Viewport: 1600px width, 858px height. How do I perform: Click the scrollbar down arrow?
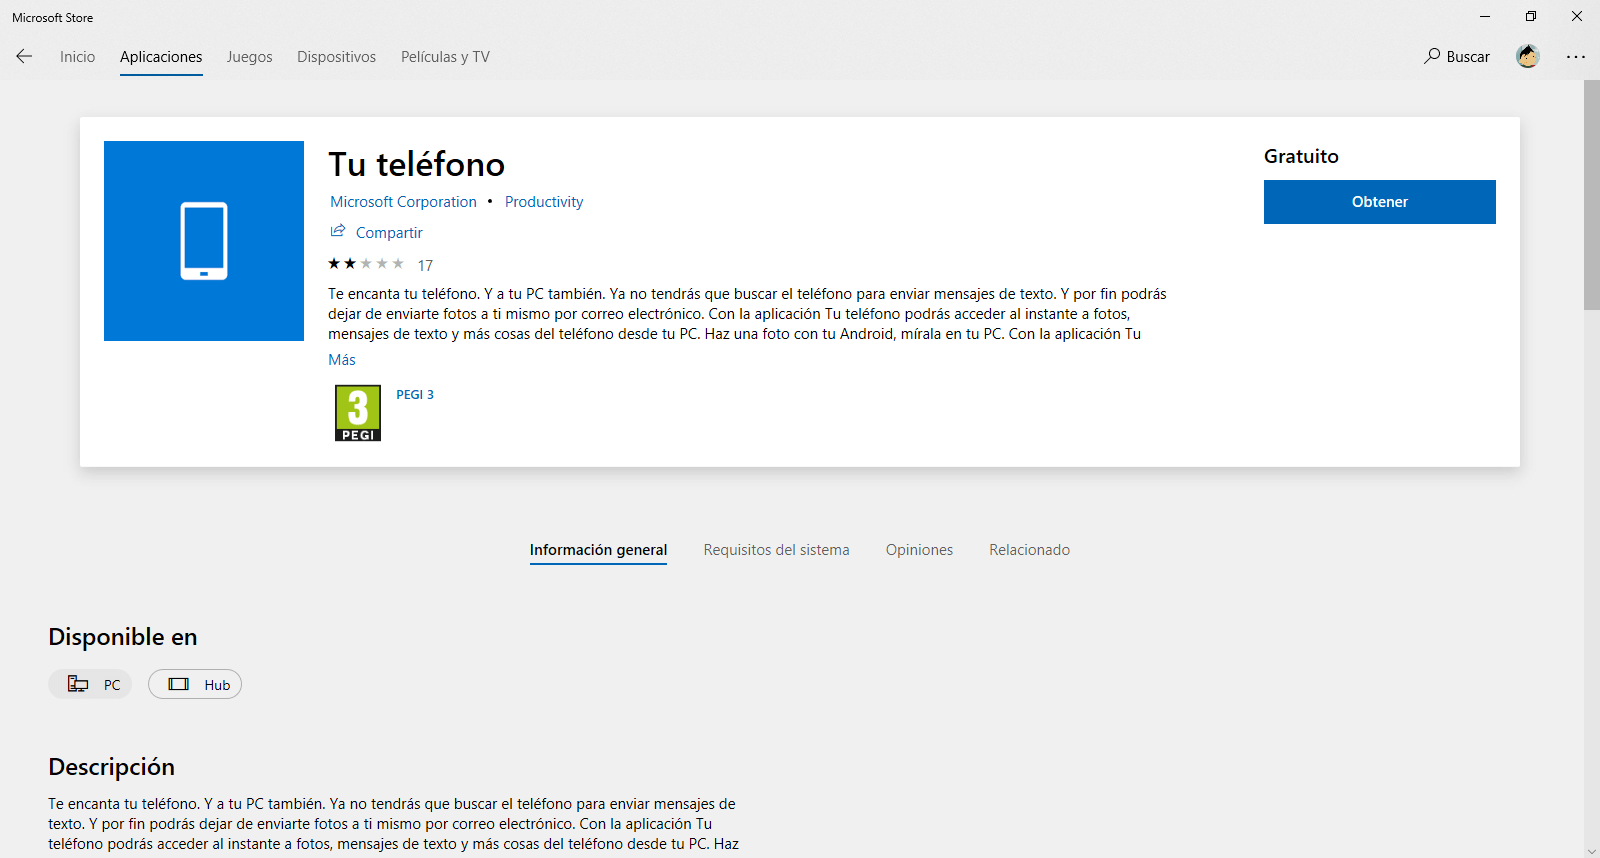pos(1591,851)
